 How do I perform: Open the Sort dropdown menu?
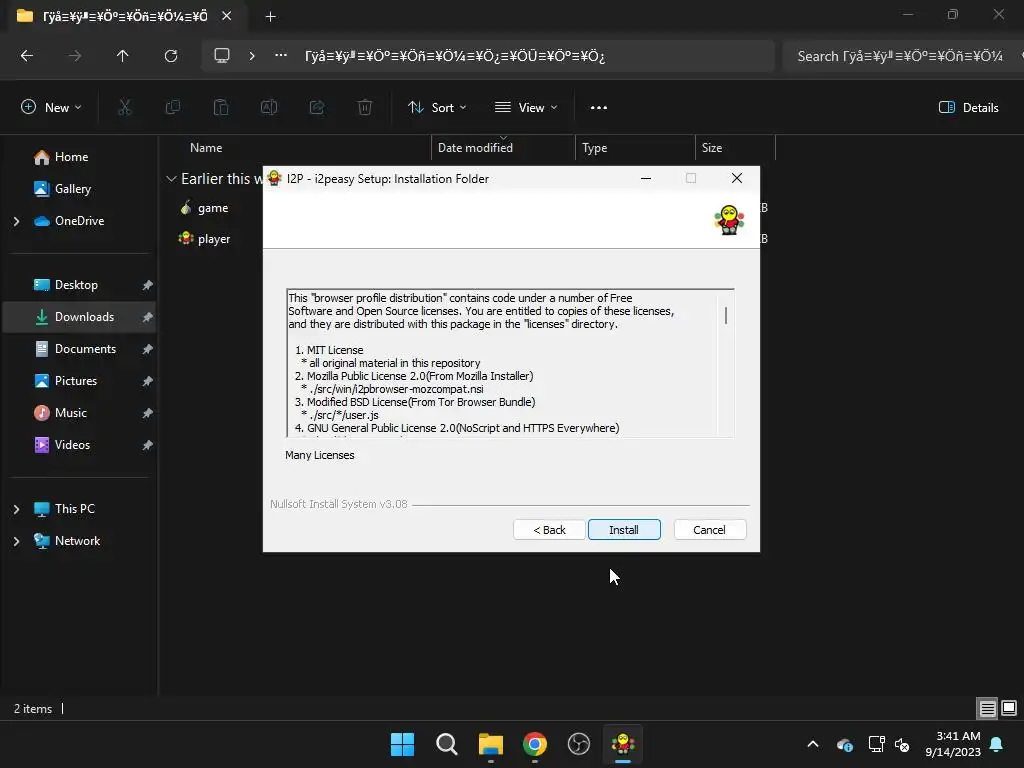(x=436, y=108)
